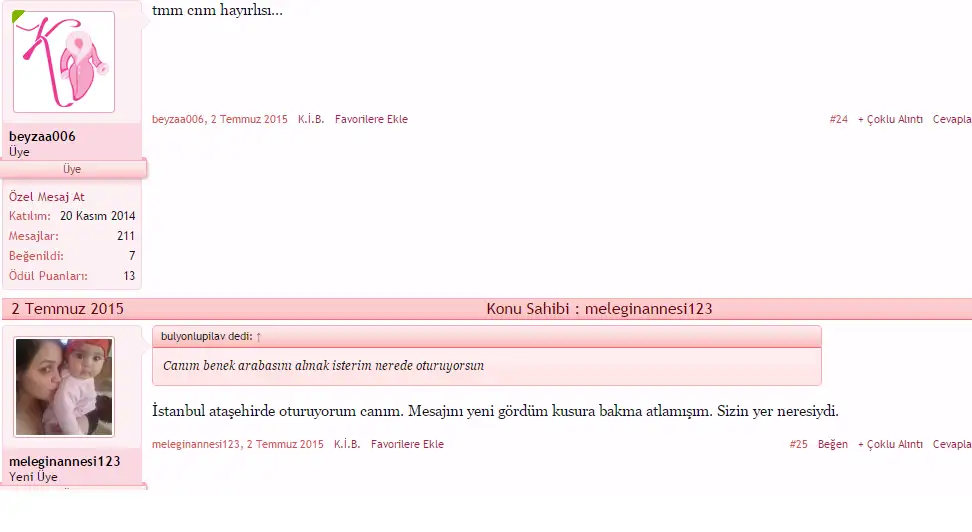The image size is (972, 532).
Task: Click the beyzaa006 username under the avatar
Action: click(42, 136)
